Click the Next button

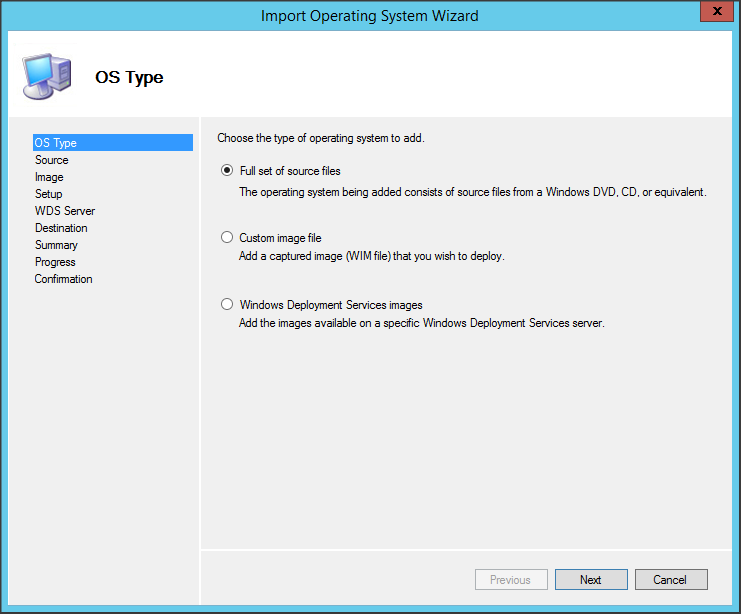[x=591, y=580]
